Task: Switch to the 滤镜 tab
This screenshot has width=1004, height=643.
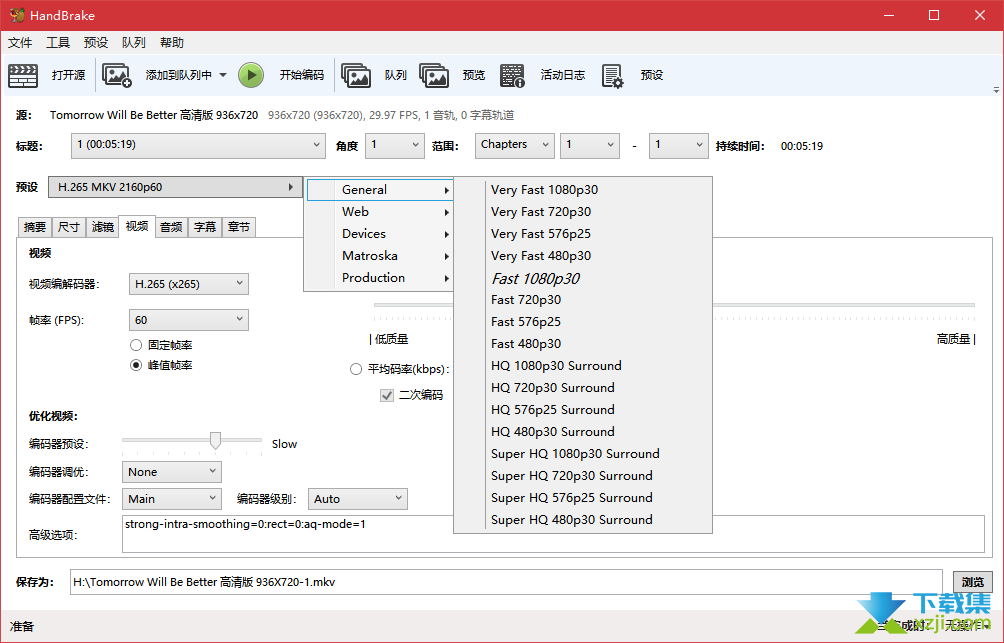Action: pos(102,227)
